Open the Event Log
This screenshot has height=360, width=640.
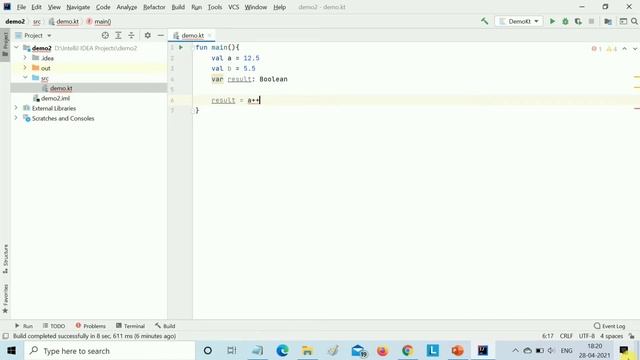point(610,326)
